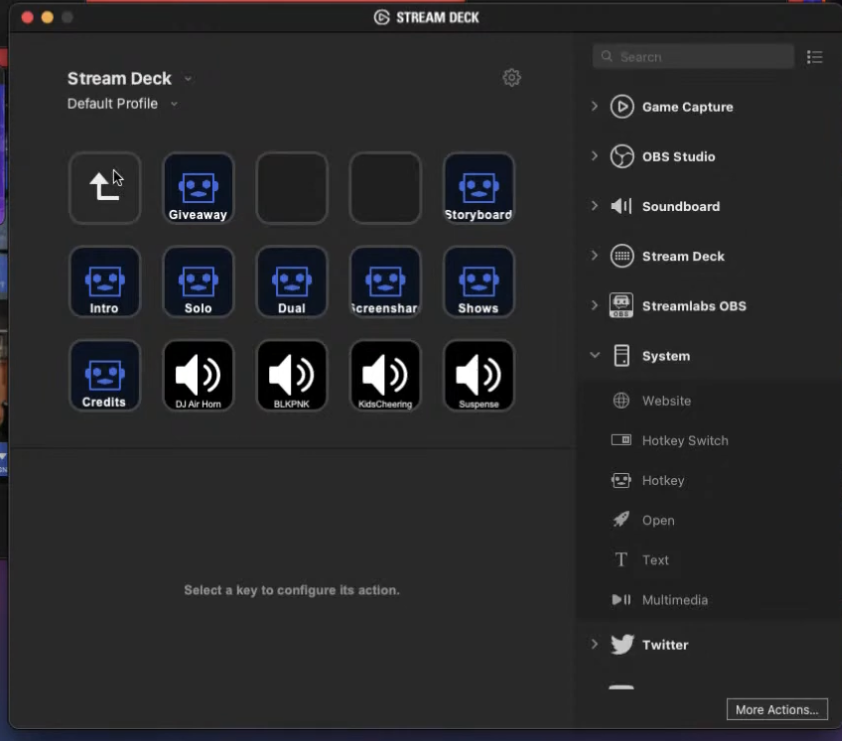The width and height of the screenshot is (842, 741).
Task: Select the Suspense sound key
Action: tap(478, 375)
